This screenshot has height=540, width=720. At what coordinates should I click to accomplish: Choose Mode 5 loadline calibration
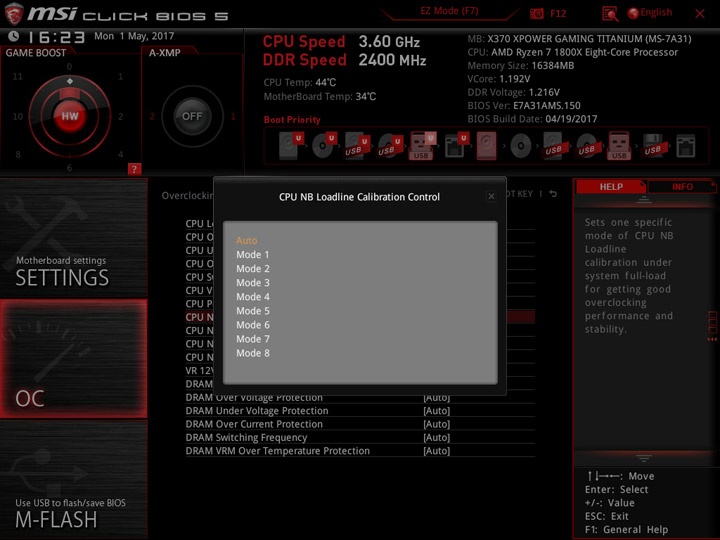[x=253, y=311]
